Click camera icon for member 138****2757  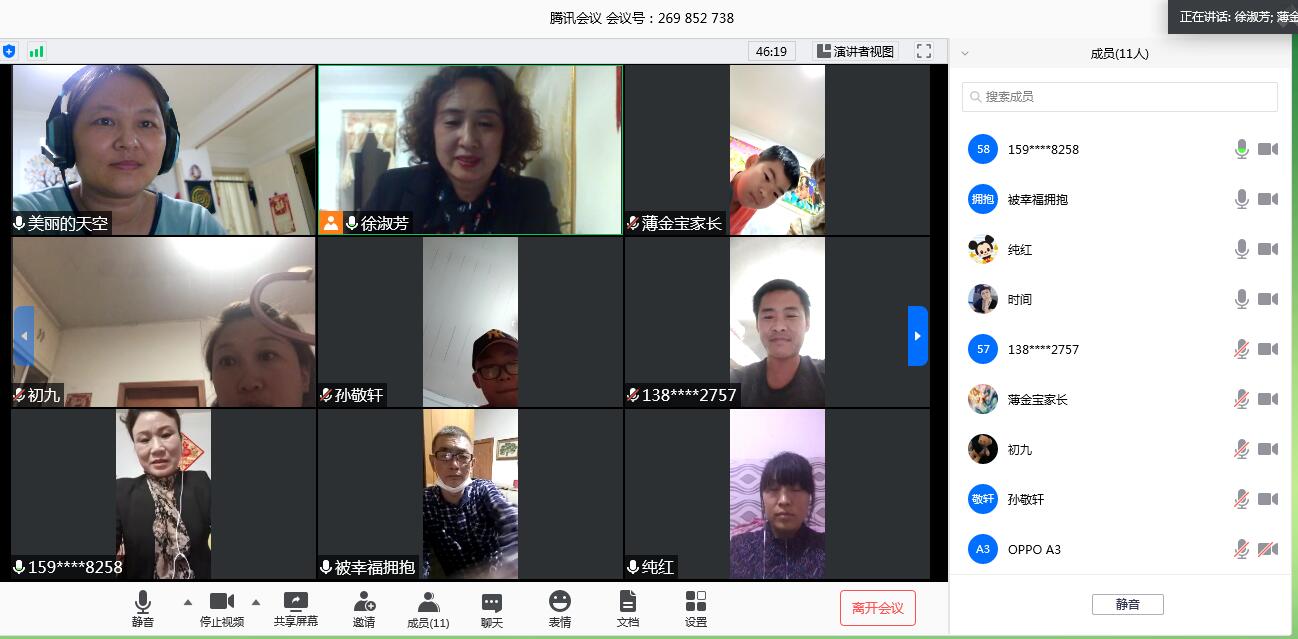coord(1268,349)
